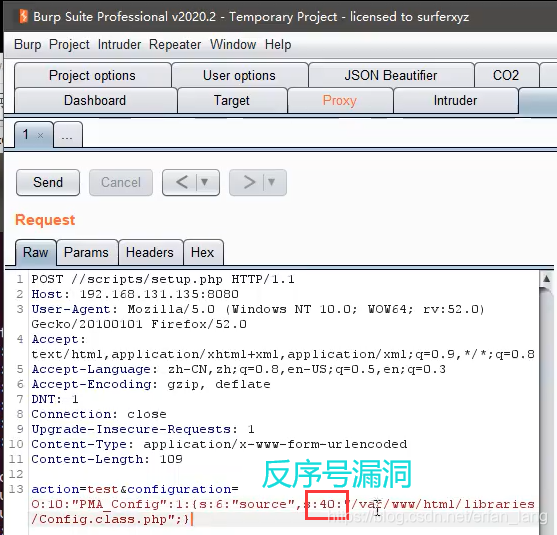Click the 'Accept:' header name on line 4

pos(59,339)
